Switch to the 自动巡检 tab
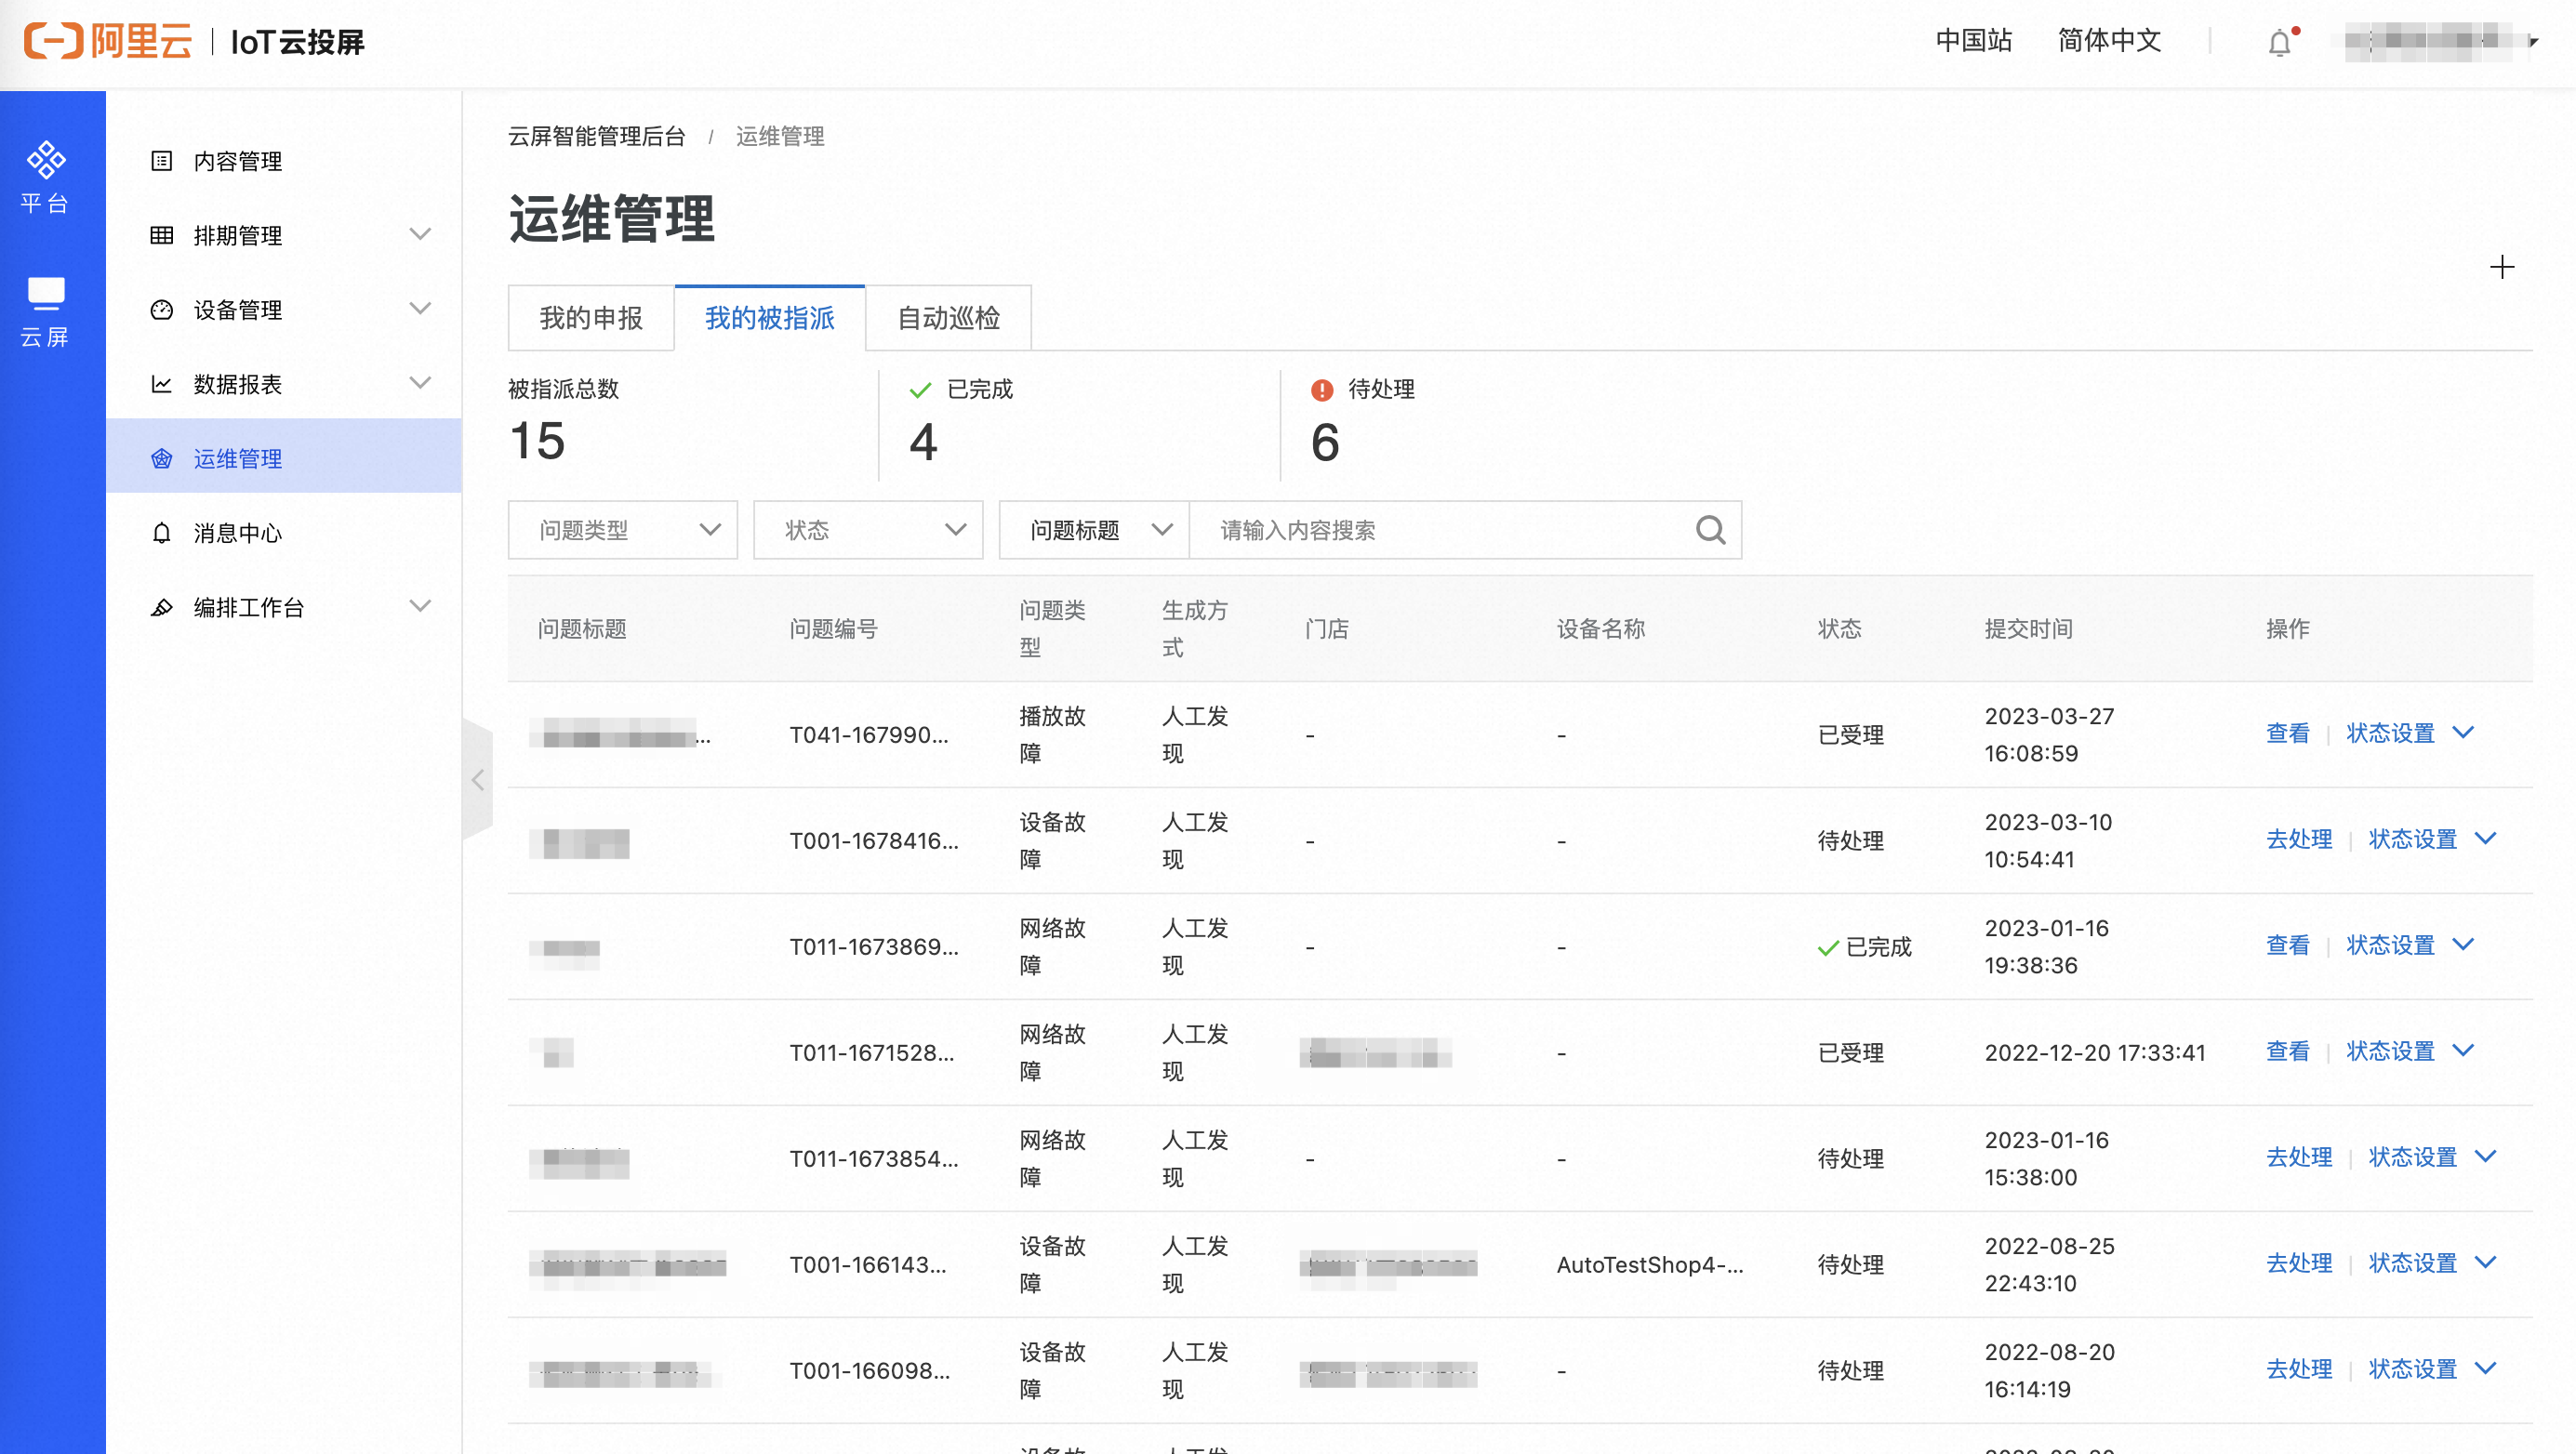Viewport: 2576px width, 1454px height. [x=948, y=318]
